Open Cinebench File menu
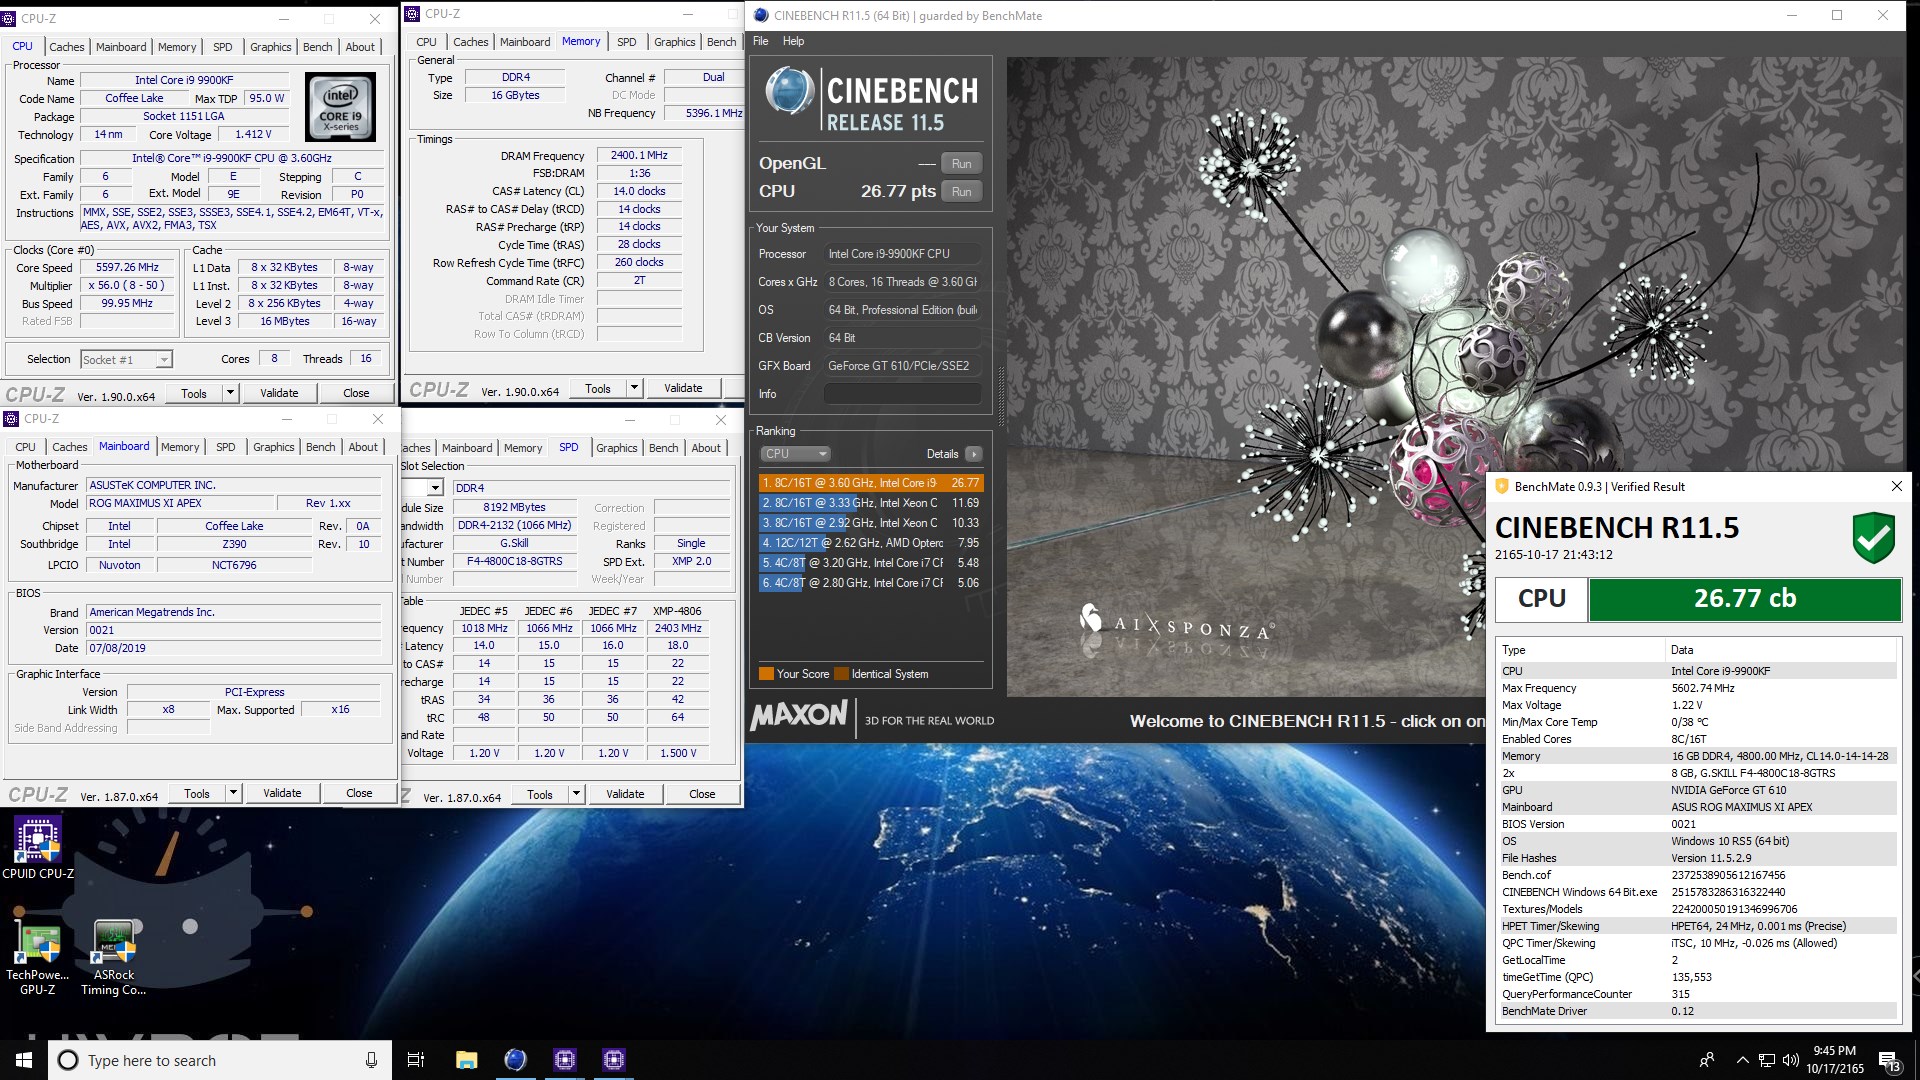 [761, 41]
